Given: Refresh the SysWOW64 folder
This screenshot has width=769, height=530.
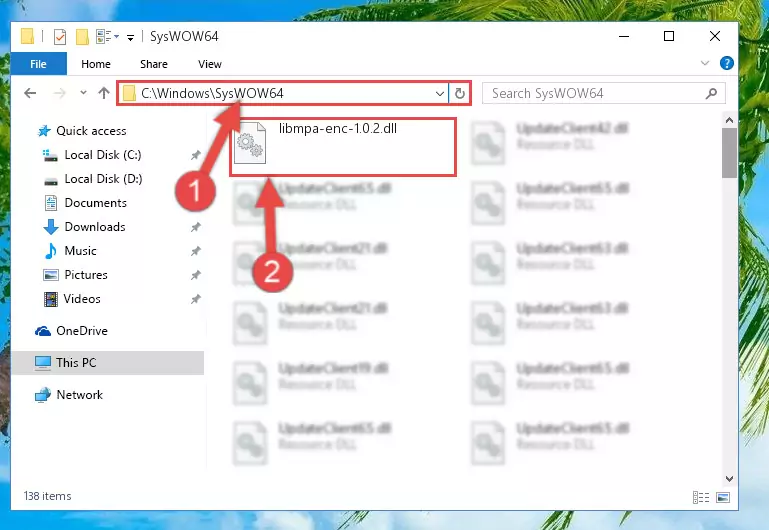Looking at the screenshot, I should [460, 93].
